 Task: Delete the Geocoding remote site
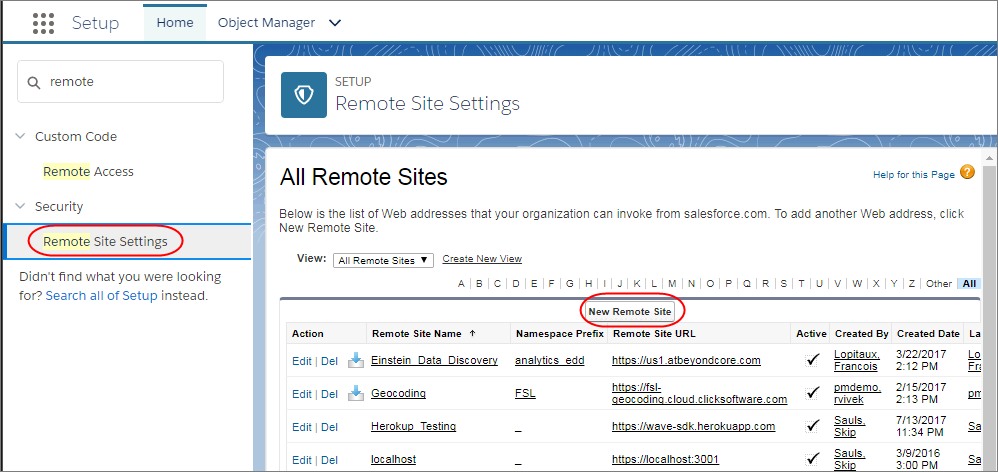click(x=329, y=394)
